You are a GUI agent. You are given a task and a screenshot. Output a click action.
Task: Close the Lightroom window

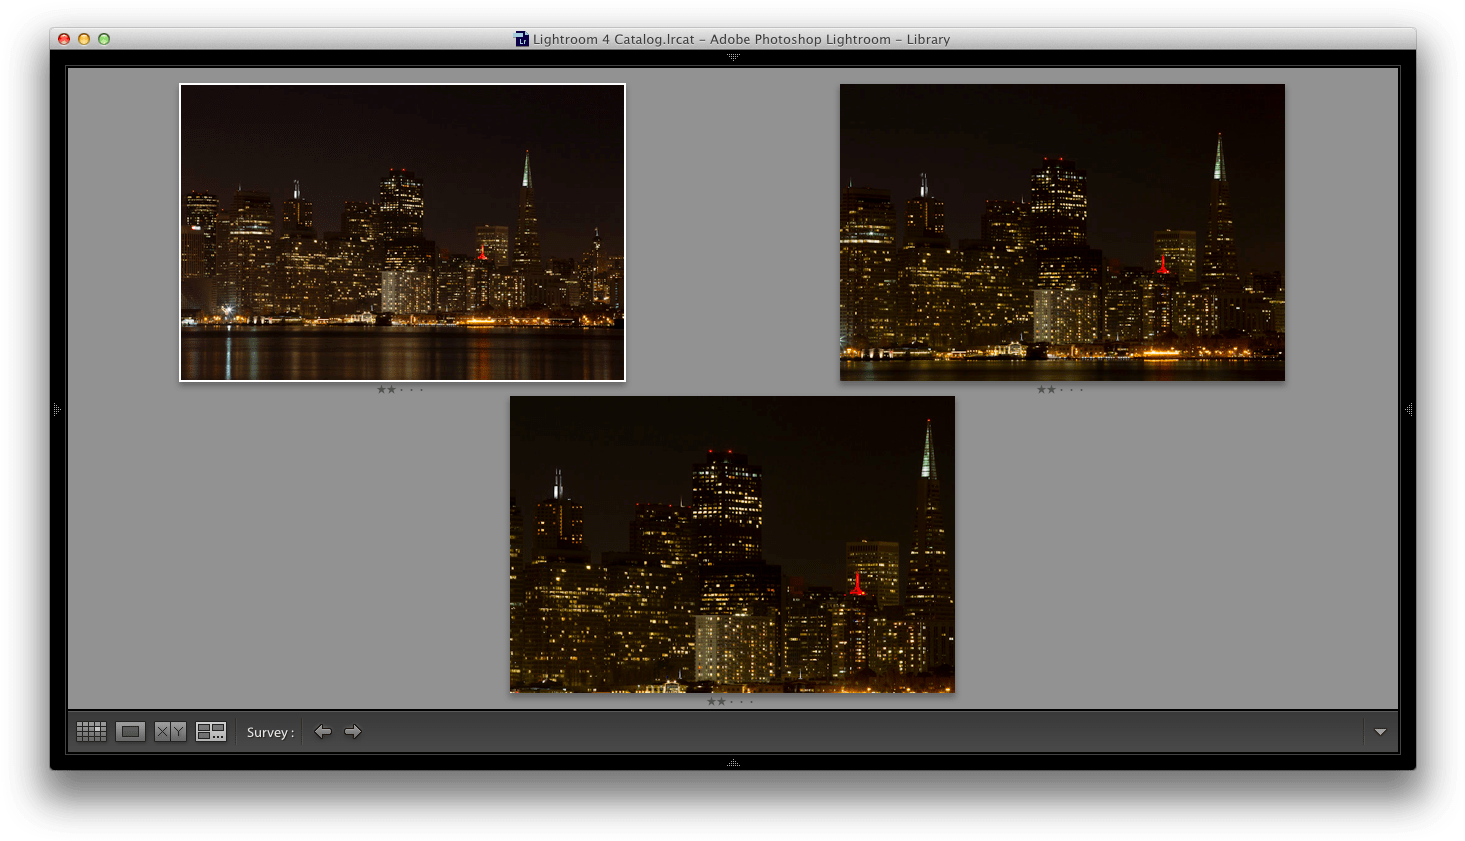[x=64, y=39]
